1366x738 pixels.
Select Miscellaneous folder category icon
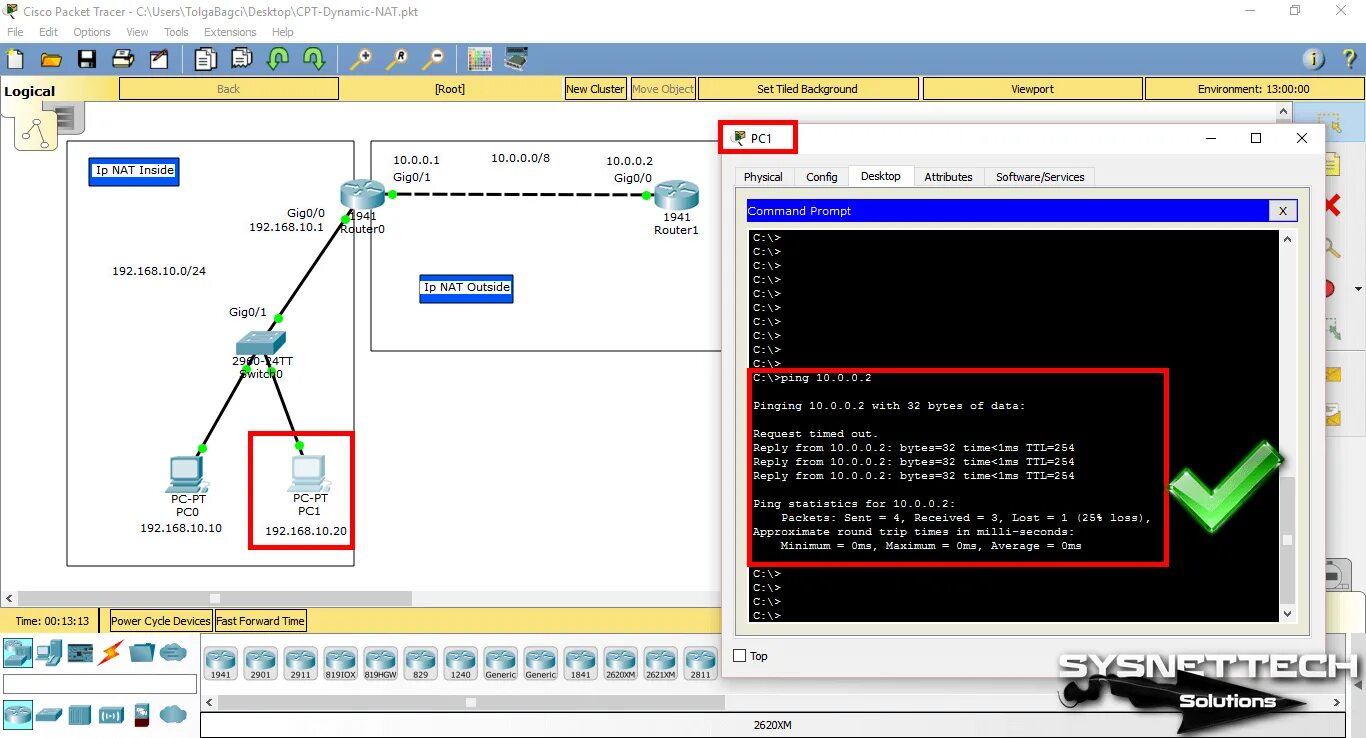[142, 653]
